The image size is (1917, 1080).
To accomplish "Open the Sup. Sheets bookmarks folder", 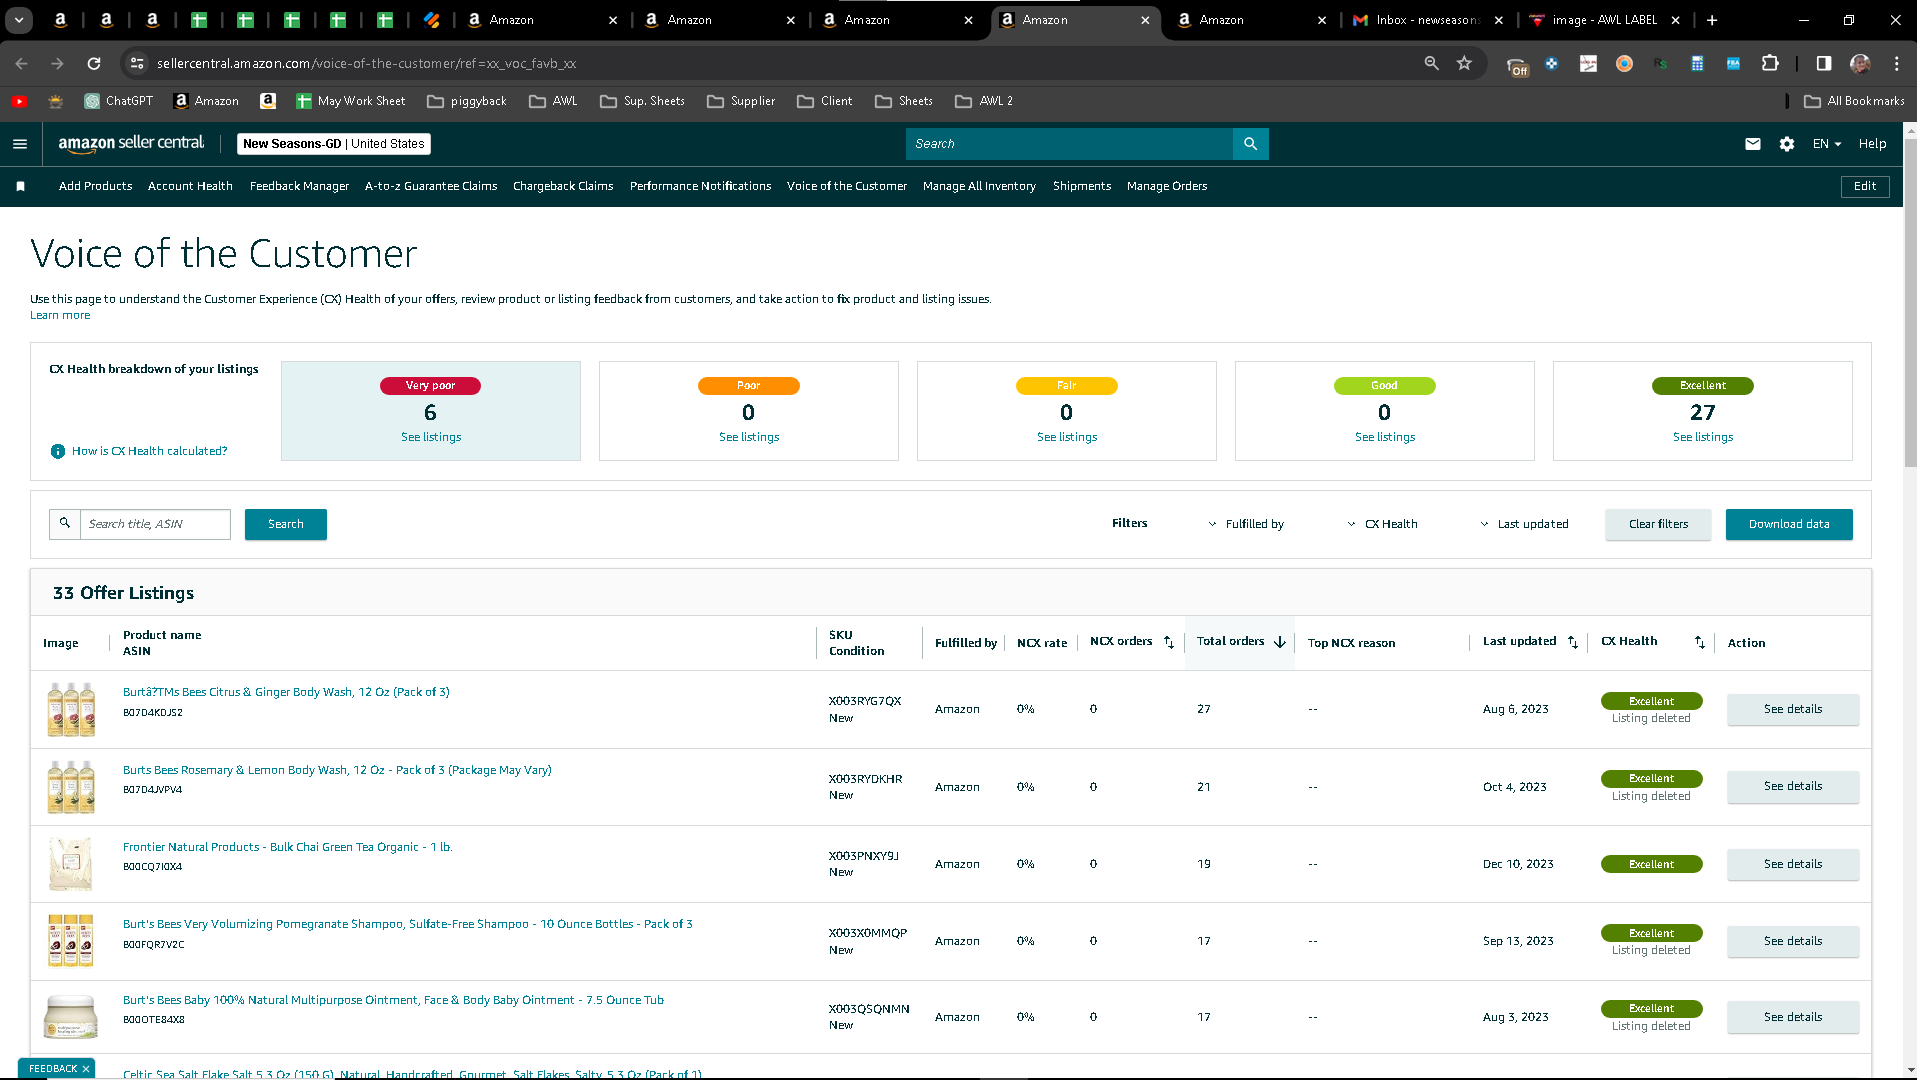I will point(642,101).
